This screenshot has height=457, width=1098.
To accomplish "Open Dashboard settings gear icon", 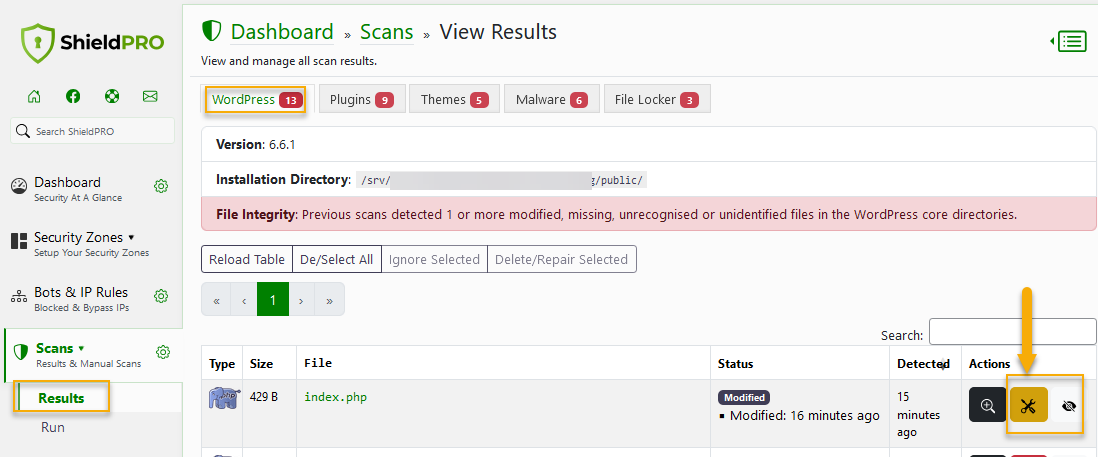I will (161, 186).
